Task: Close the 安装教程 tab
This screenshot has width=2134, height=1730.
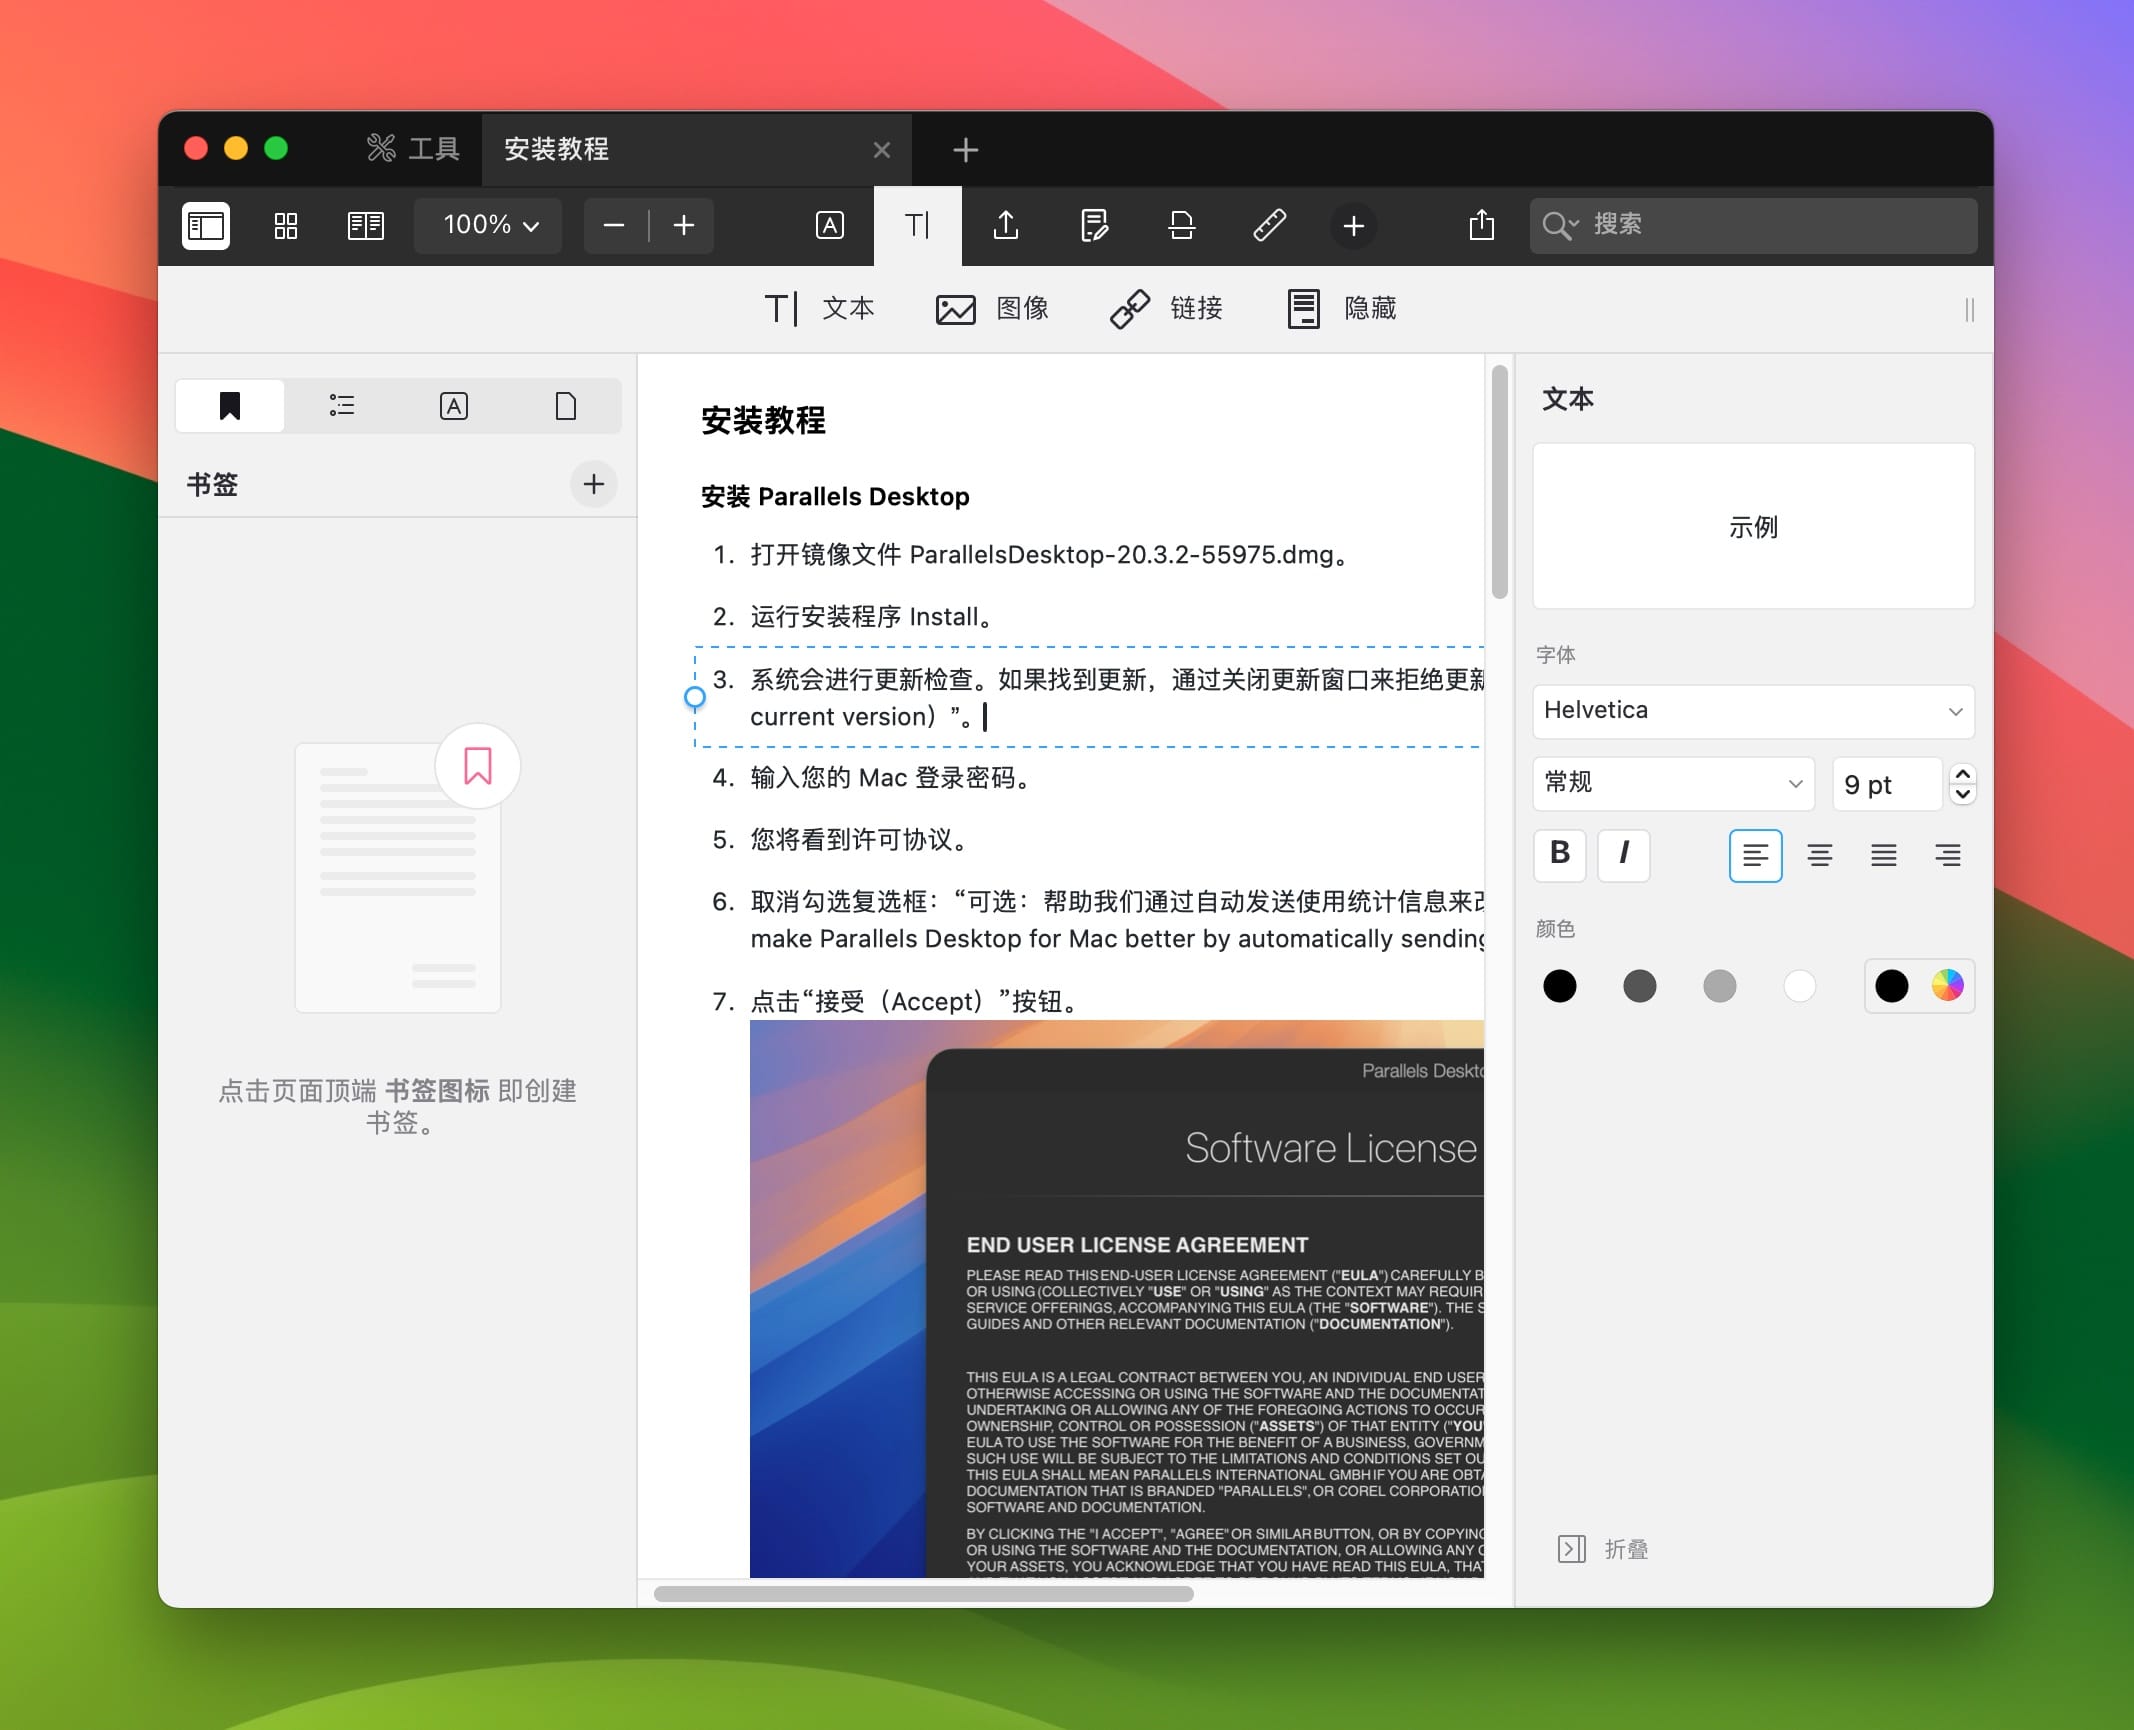Action: (881, 150)
